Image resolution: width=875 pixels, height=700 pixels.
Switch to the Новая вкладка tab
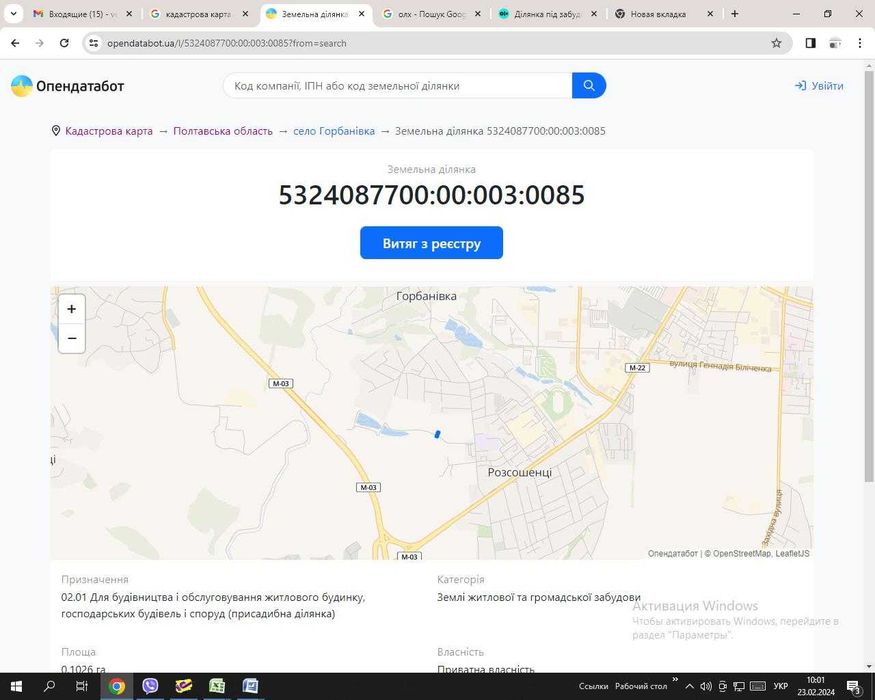pyautogui.click(x=657, y=14)
